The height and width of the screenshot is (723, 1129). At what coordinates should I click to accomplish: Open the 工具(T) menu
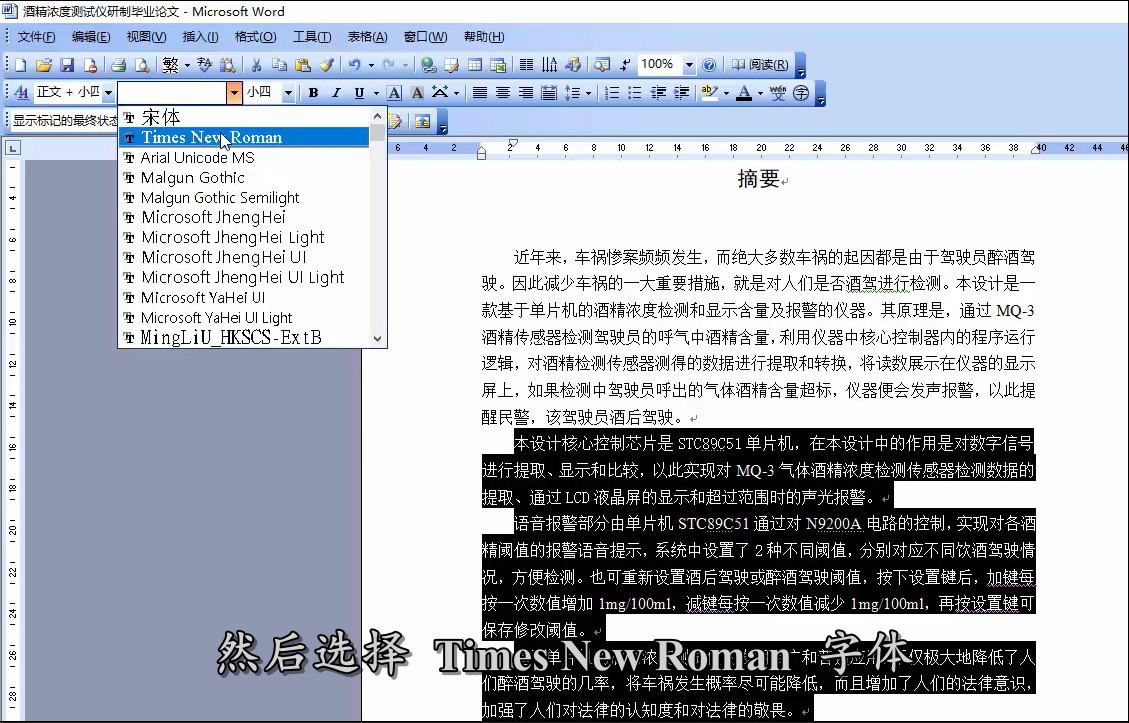coord(312,37)
